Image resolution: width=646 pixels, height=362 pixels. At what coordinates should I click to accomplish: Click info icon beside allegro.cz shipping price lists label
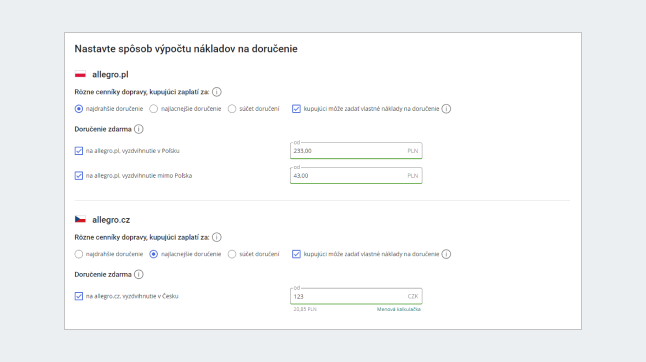[217, 237]
